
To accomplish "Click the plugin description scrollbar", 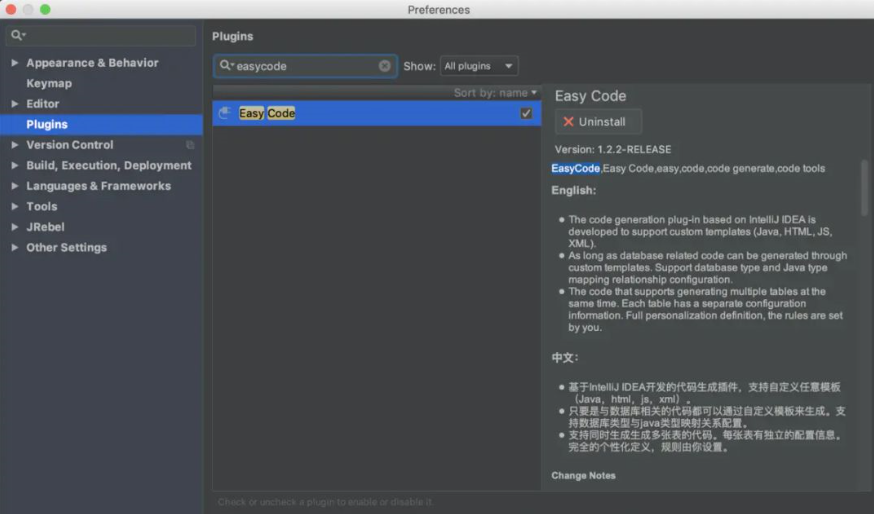I will coord(865,188).
